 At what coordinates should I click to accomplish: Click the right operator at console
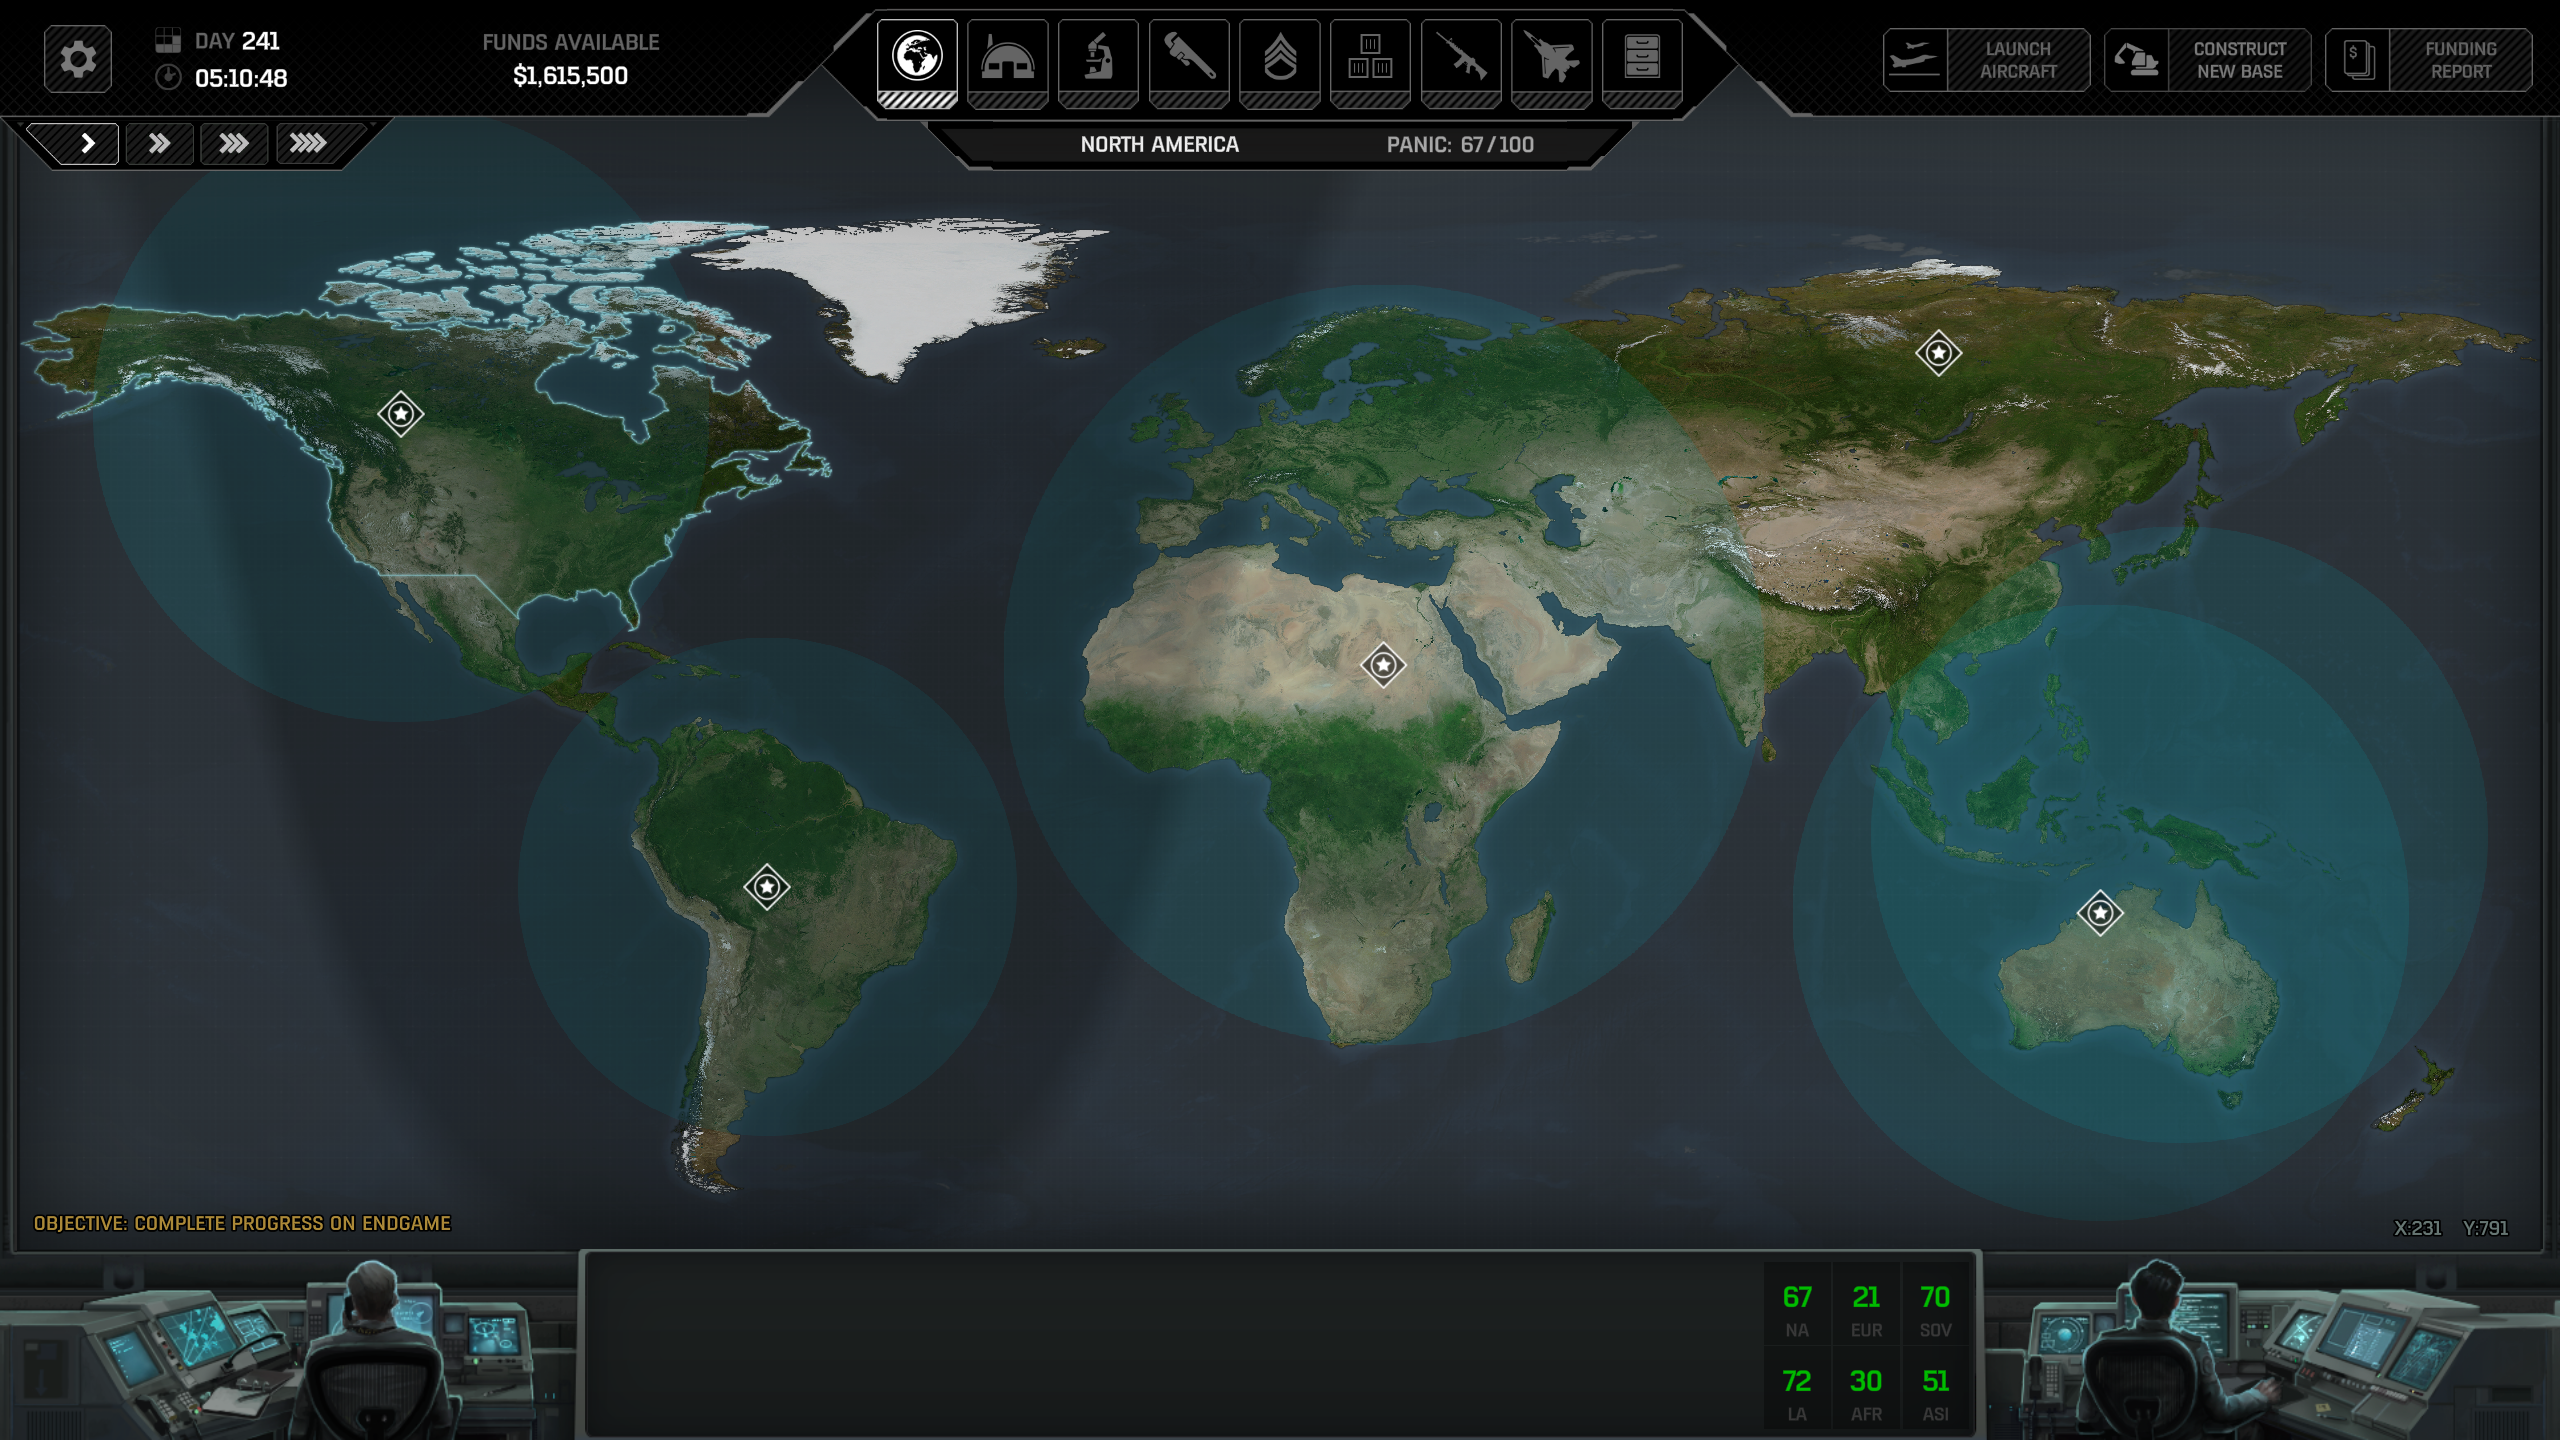(x=2160, y=1350)
